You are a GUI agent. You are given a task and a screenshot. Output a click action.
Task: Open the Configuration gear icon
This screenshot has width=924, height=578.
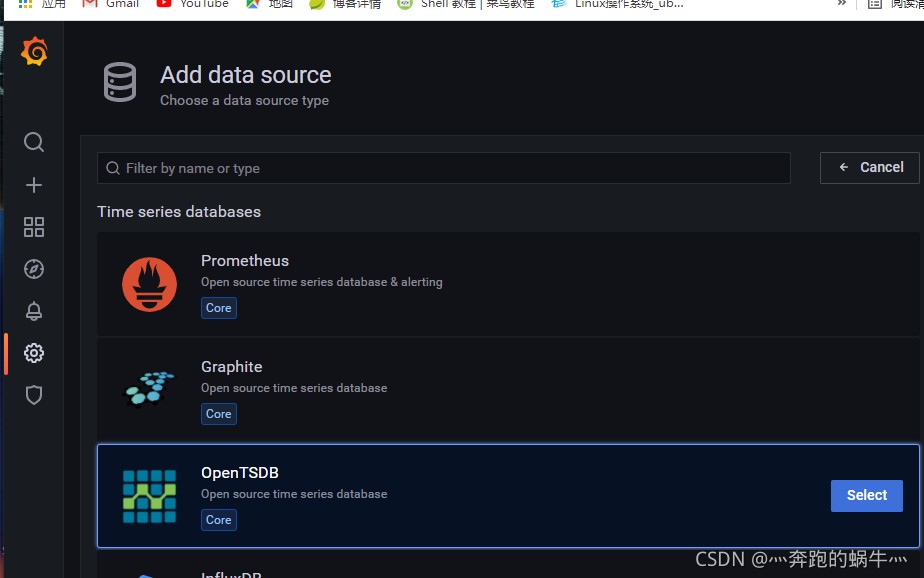[x=34, y=353]
